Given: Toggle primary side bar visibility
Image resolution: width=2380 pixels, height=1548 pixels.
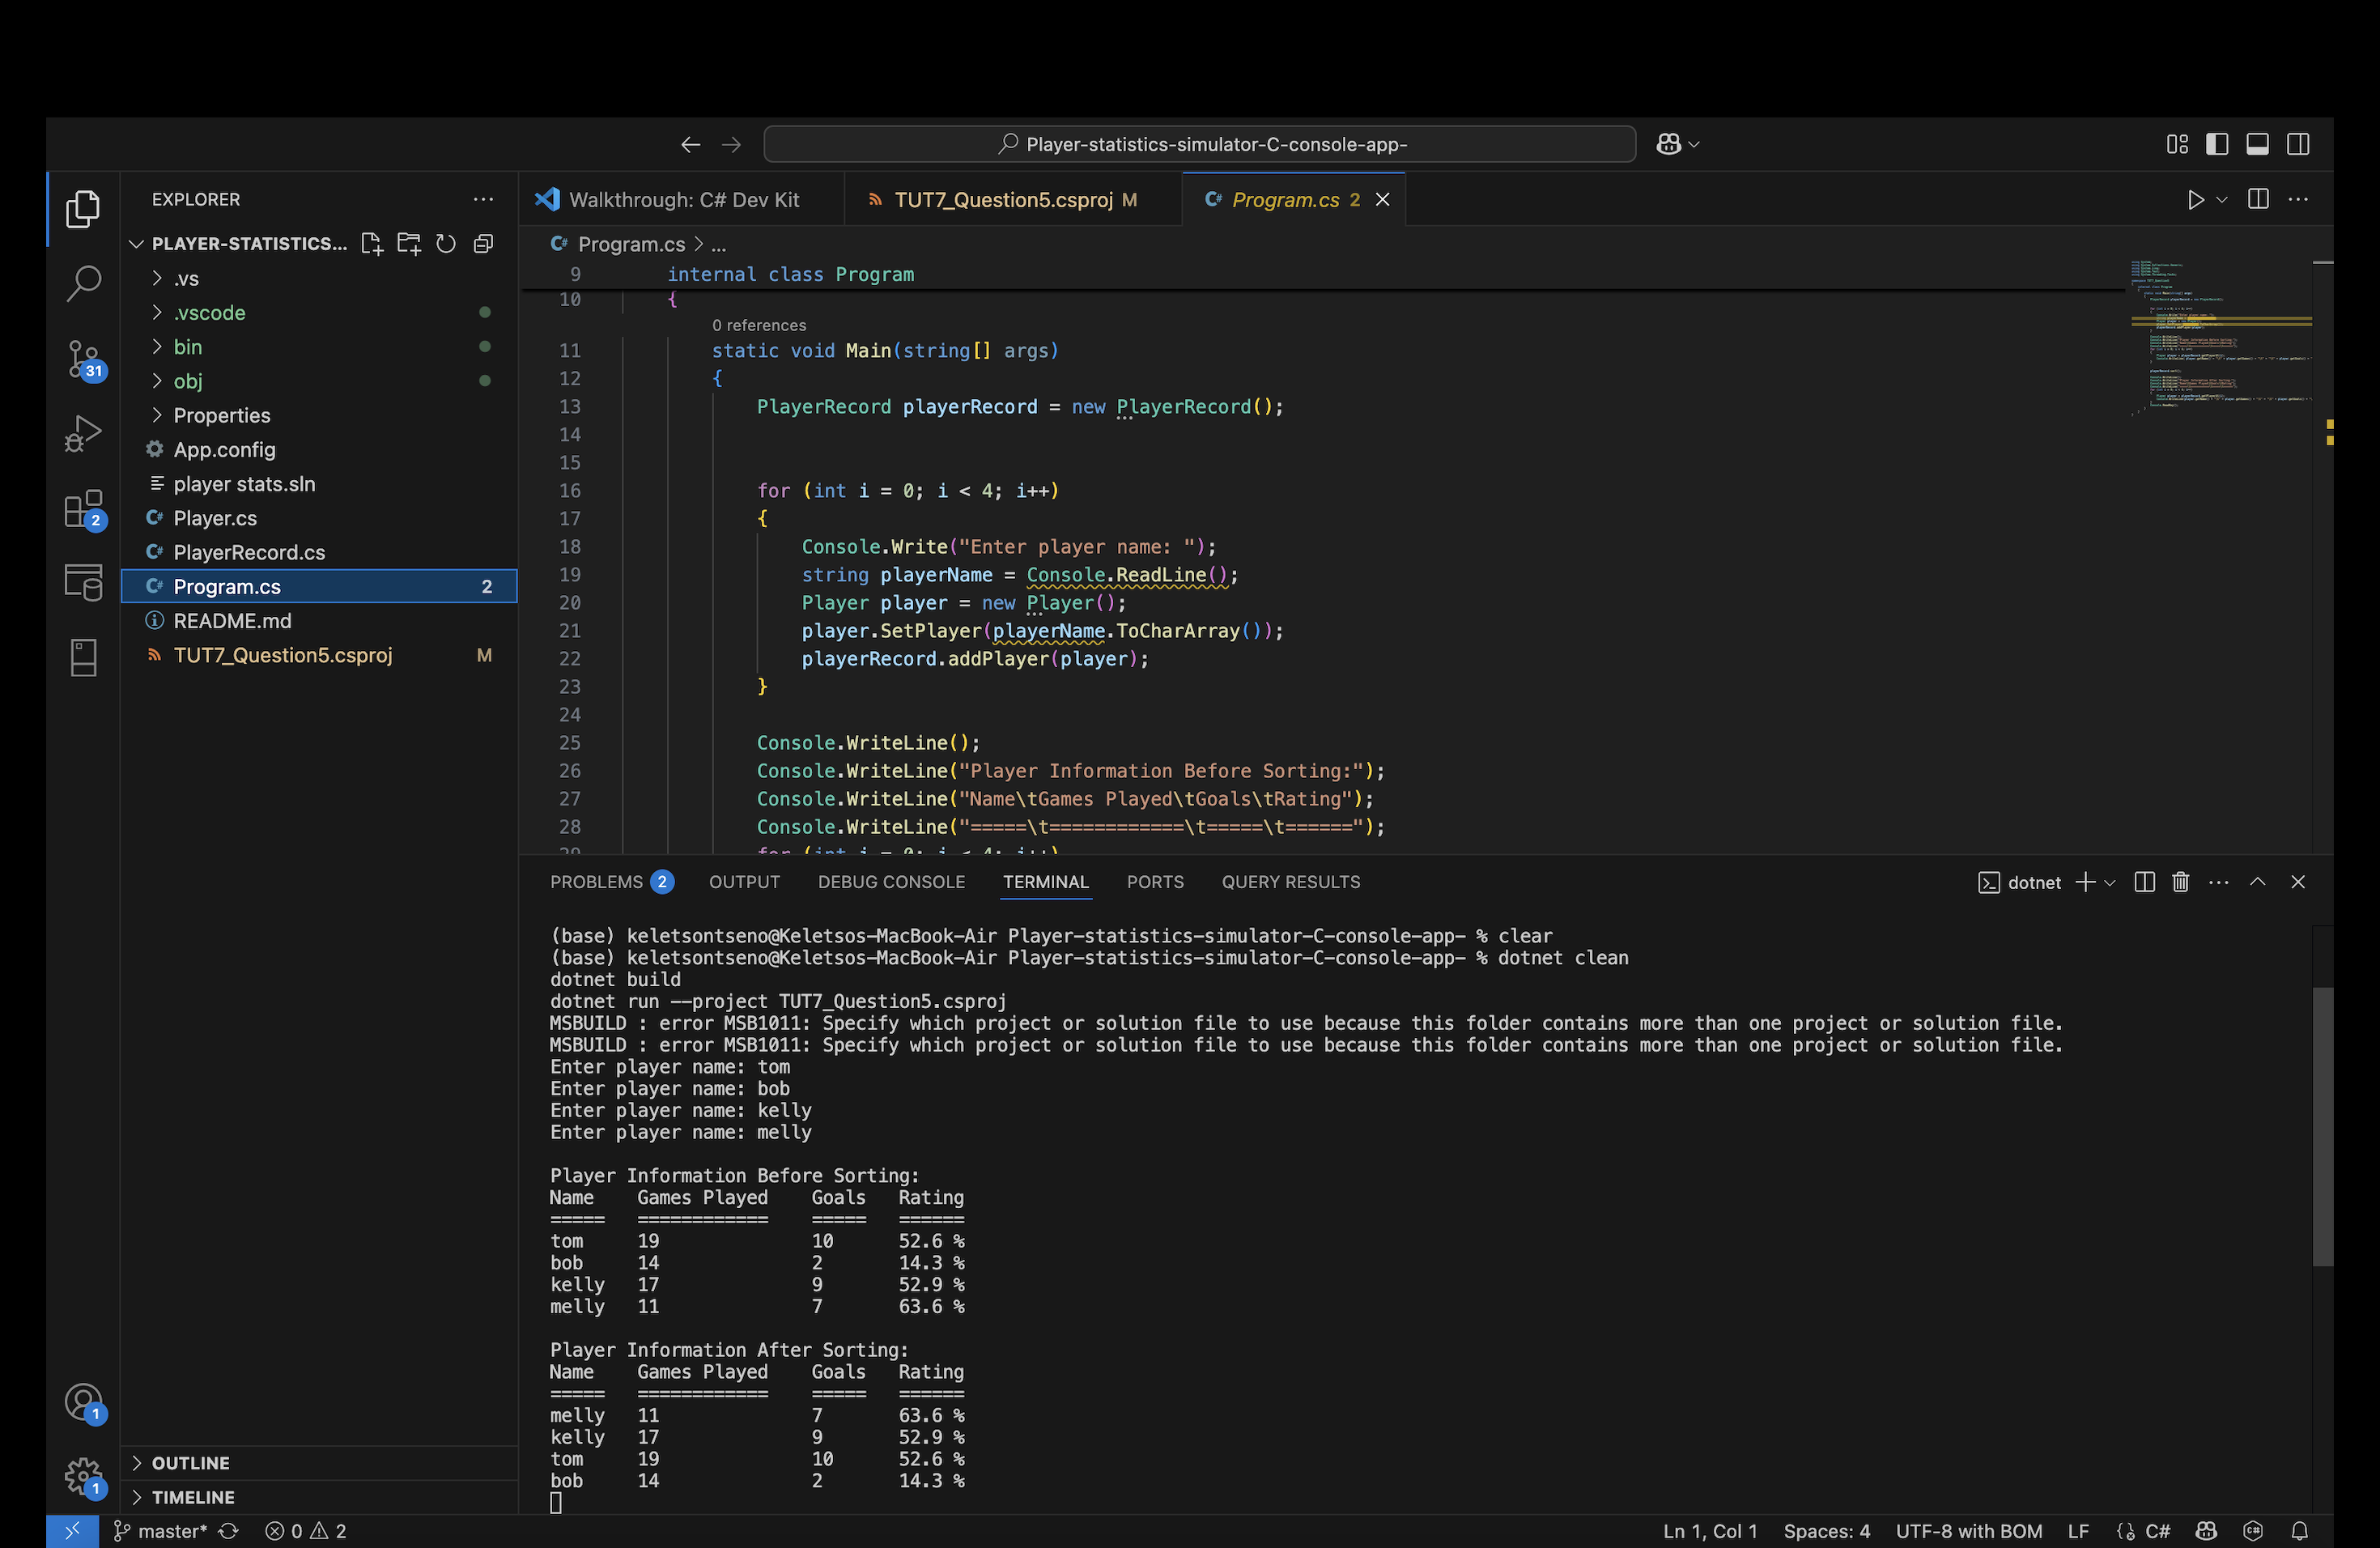Looking at the screenshot, I should pos(2217,144).
